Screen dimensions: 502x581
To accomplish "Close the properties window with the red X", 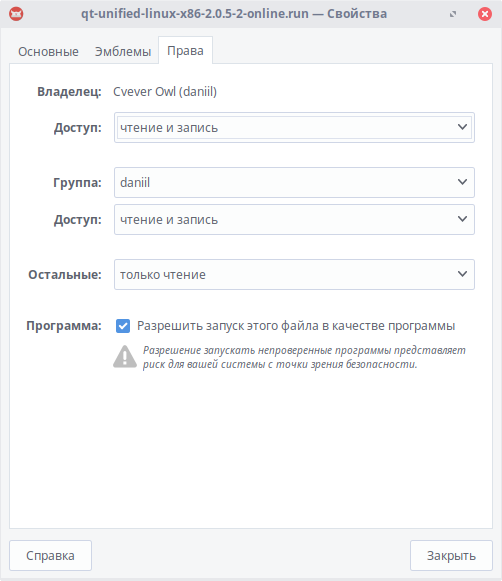I will (x=485, y=14).
